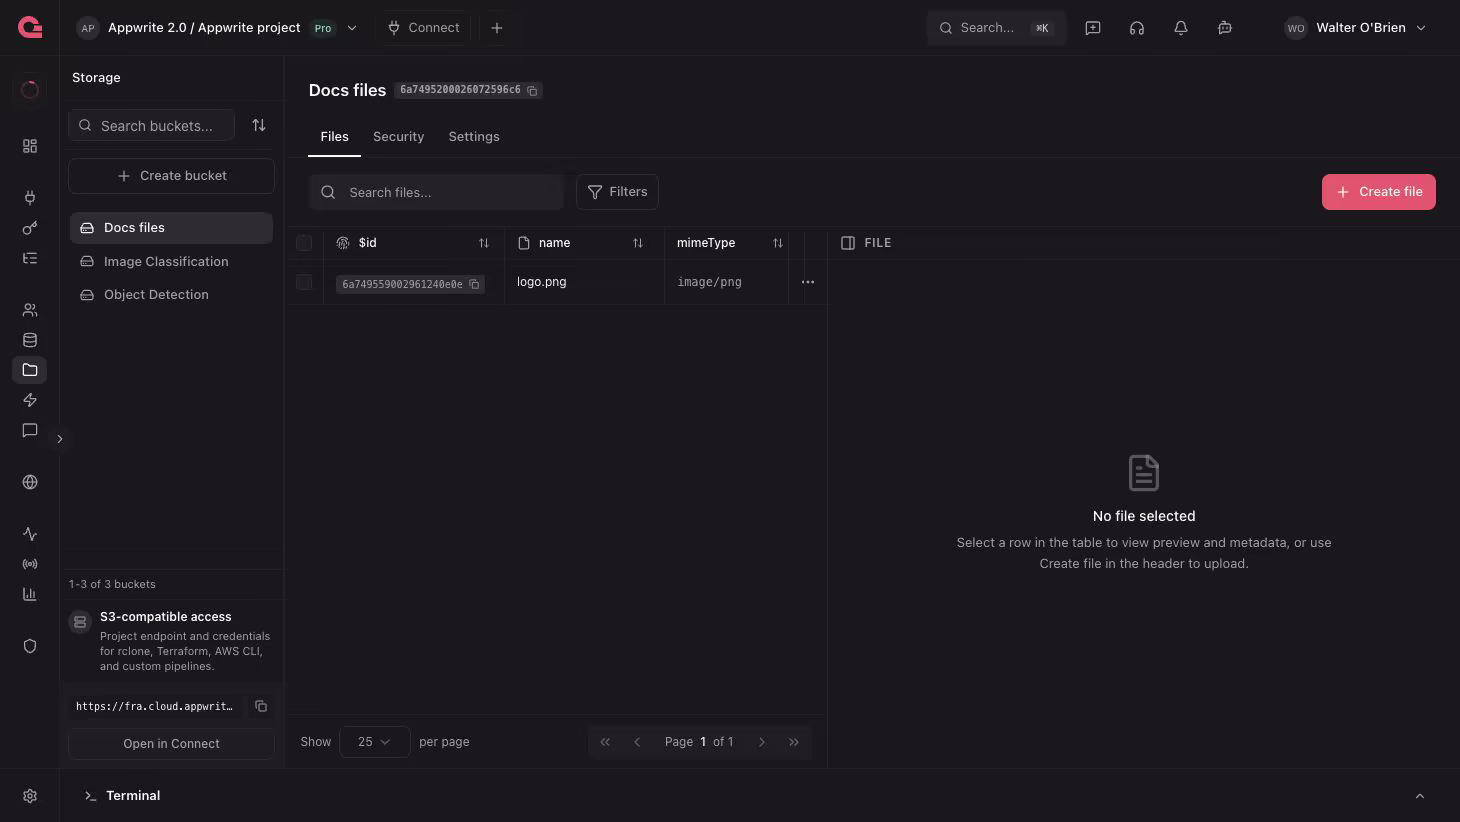Open the Messaging chat icon in sidebar
The width and height of the screenshot is (1460, 822).
(30, 430)
